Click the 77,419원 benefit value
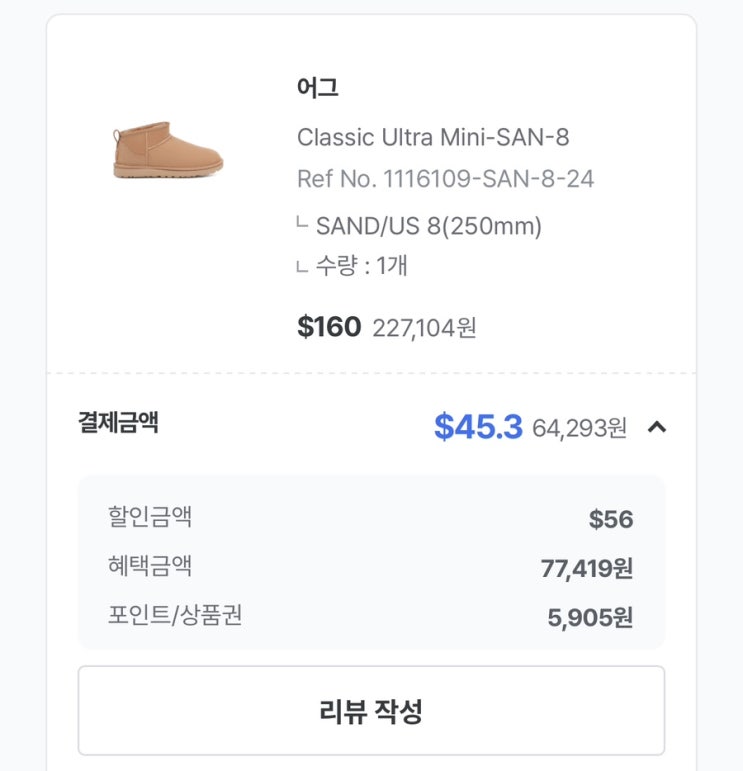The image size is (743, 771). coord(586,569)
